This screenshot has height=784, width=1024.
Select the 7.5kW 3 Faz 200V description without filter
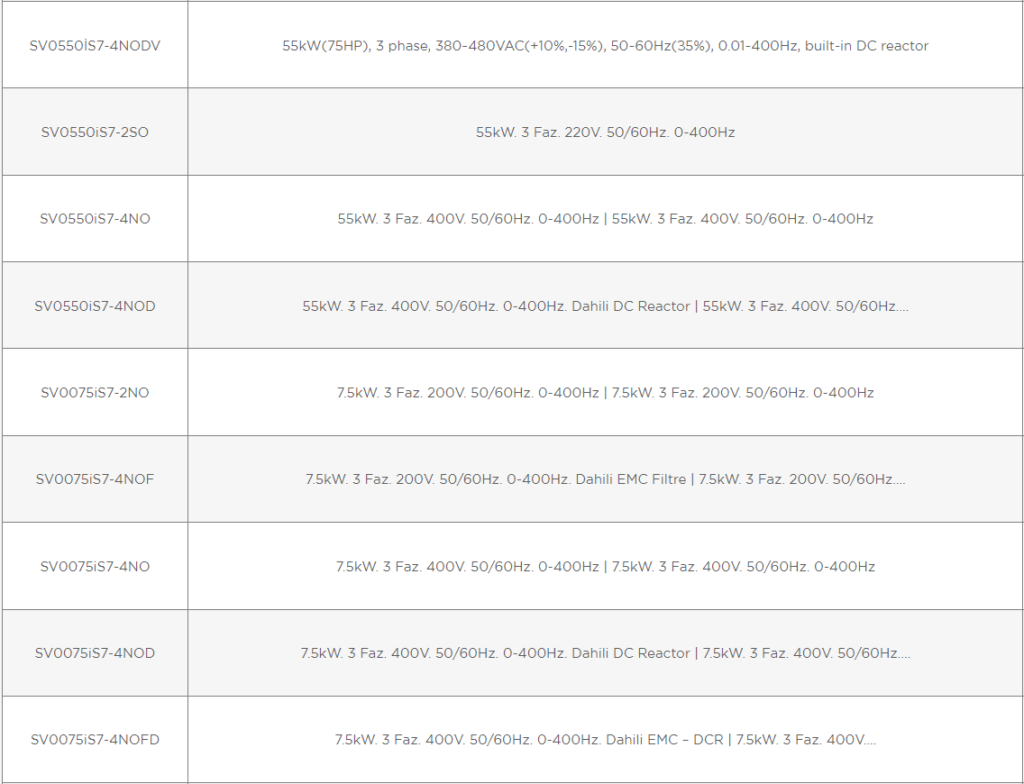[605, 393]
